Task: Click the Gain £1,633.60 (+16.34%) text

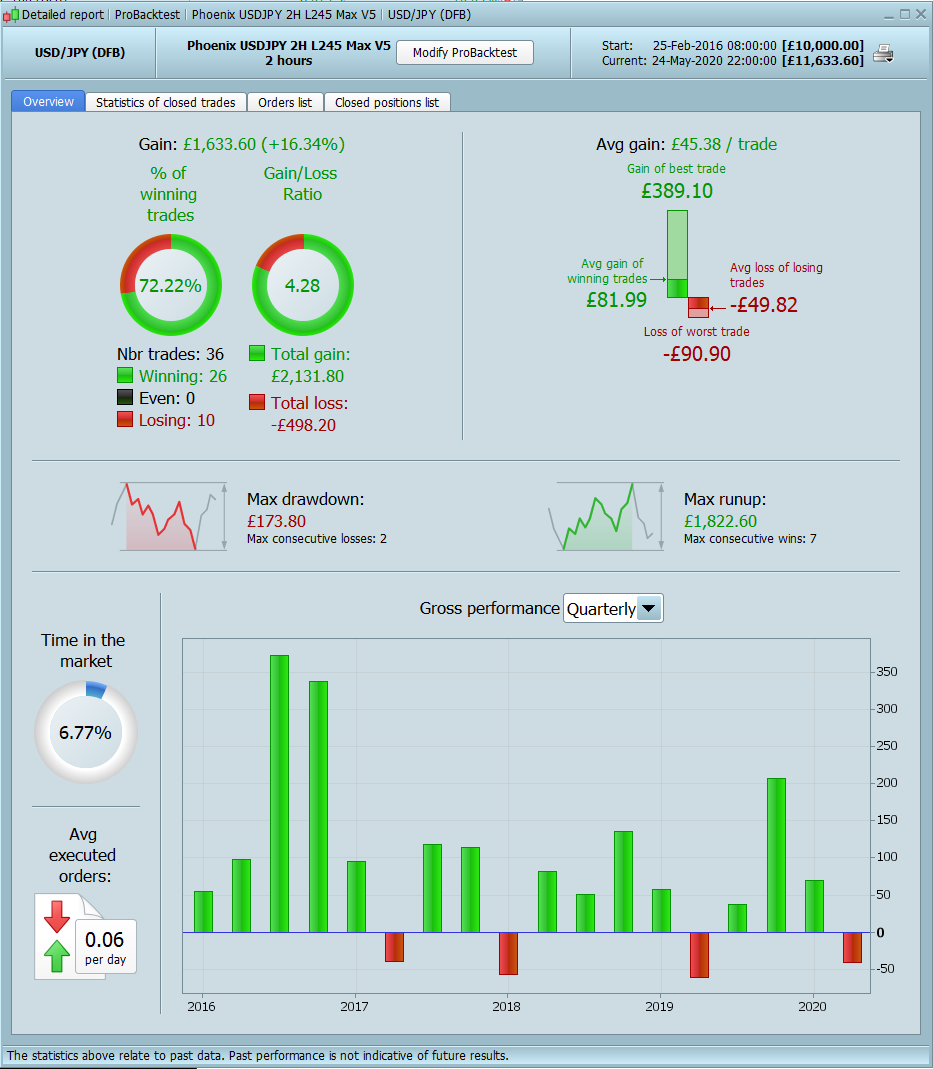Action: tap(242, 144)
